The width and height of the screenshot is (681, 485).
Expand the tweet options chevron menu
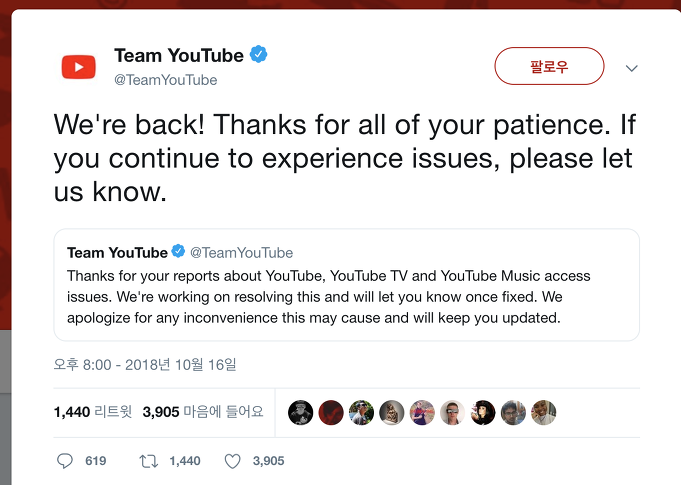(x=631, y=68)
